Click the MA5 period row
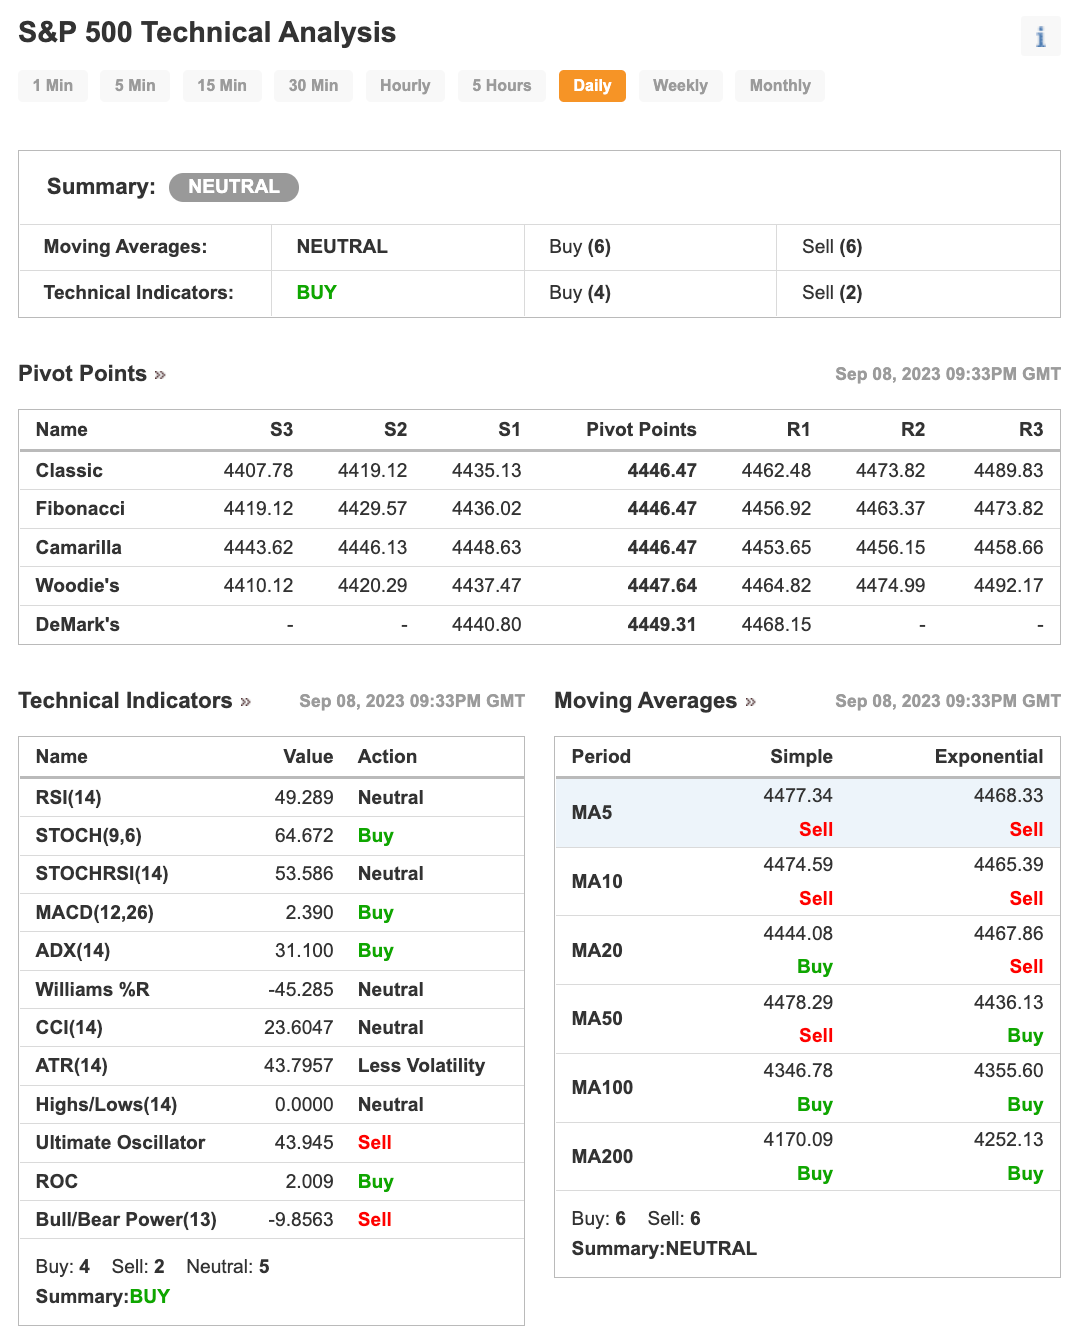 807,813
